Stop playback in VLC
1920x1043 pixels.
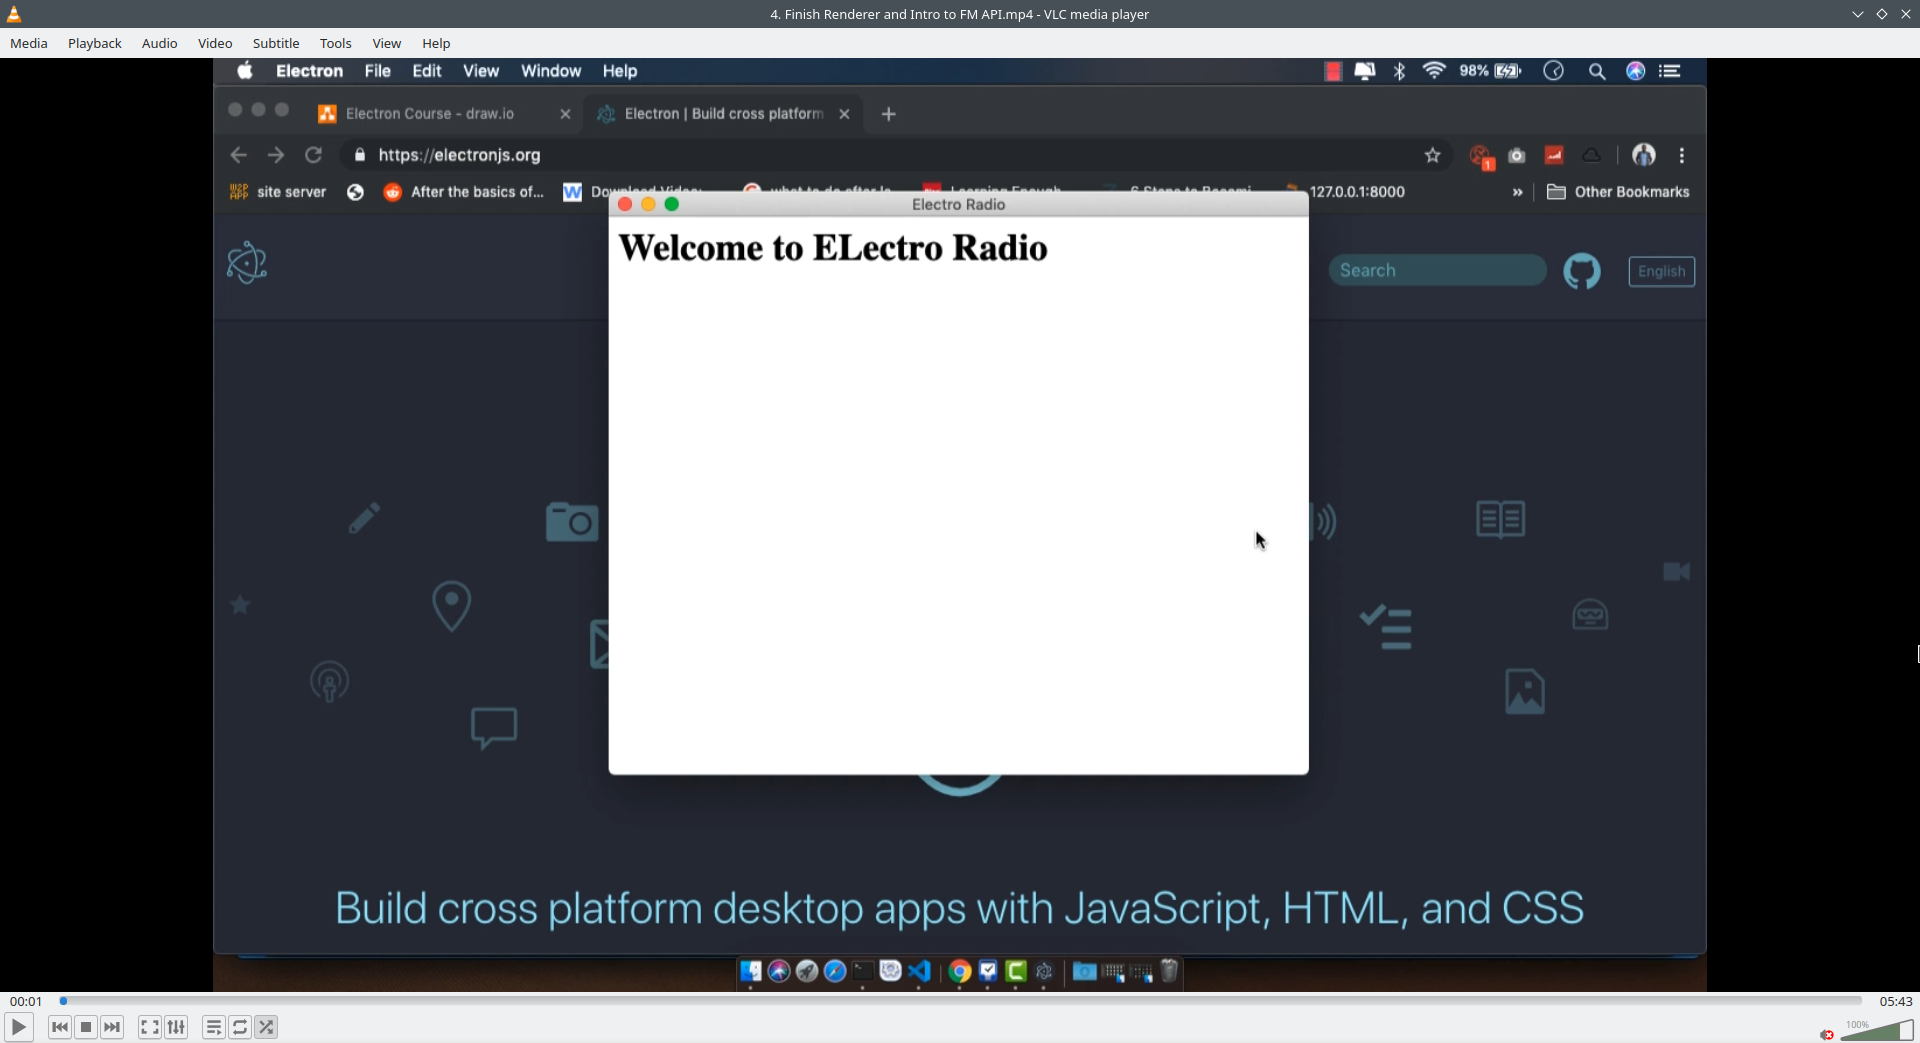86,1027
